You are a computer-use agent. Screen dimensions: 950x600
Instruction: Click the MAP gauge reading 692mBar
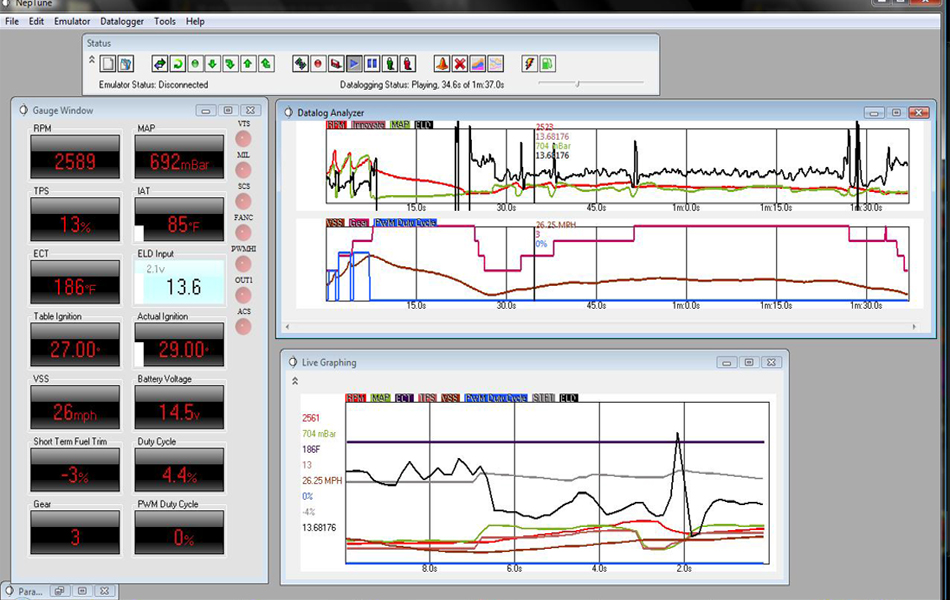point(179,157)
